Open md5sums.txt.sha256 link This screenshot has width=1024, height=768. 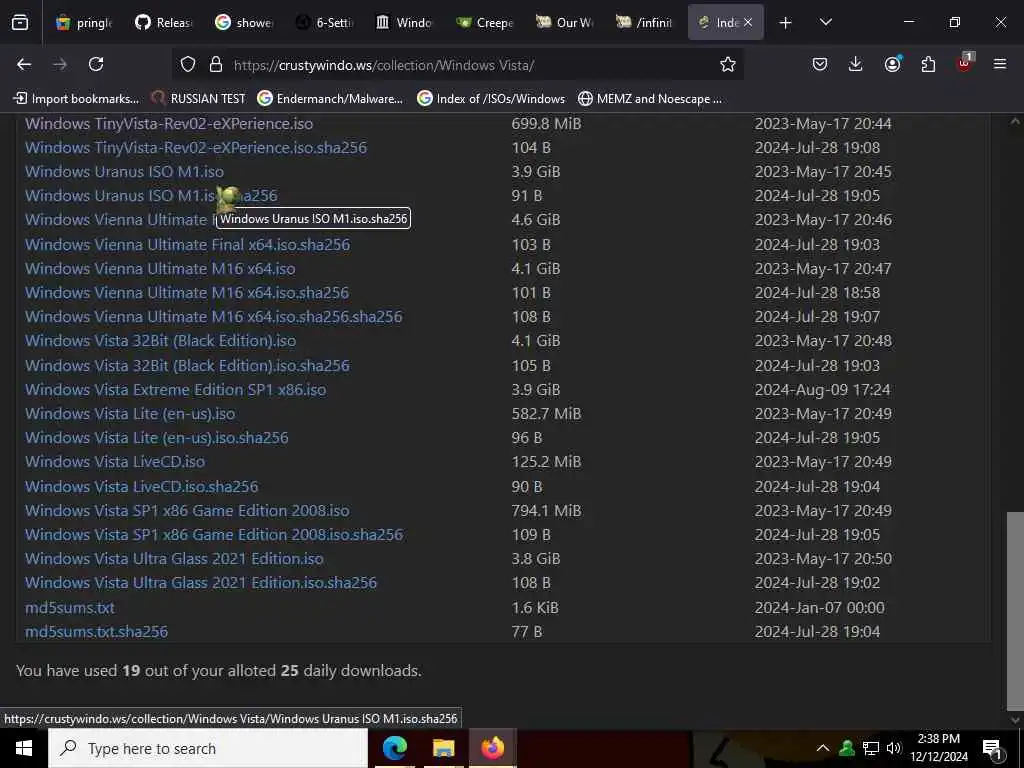click(97, 632)
